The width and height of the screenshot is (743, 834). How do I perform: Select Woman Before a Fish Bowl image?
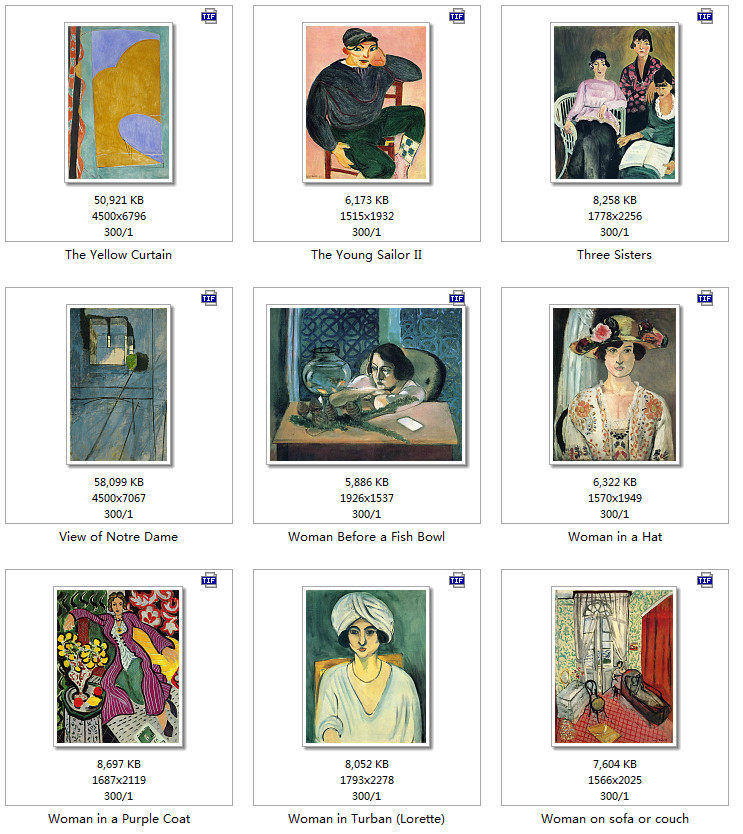tap(366, 385)
